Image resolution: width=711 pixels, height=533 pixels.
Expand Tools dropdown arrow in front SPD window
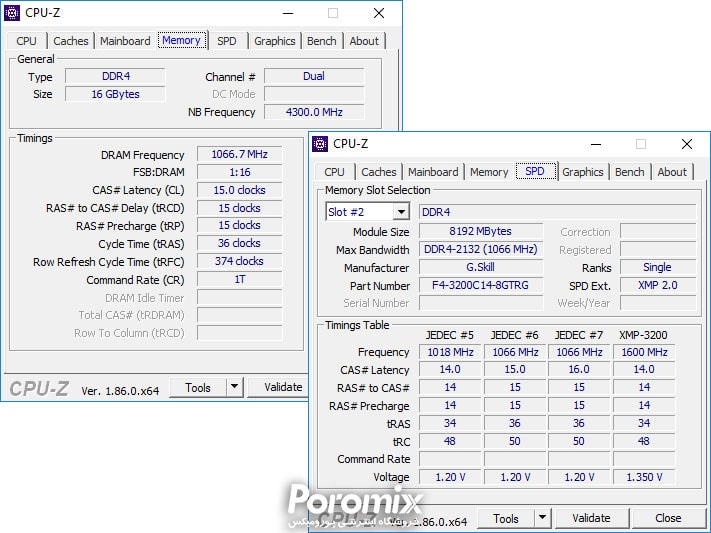[542, 518]
